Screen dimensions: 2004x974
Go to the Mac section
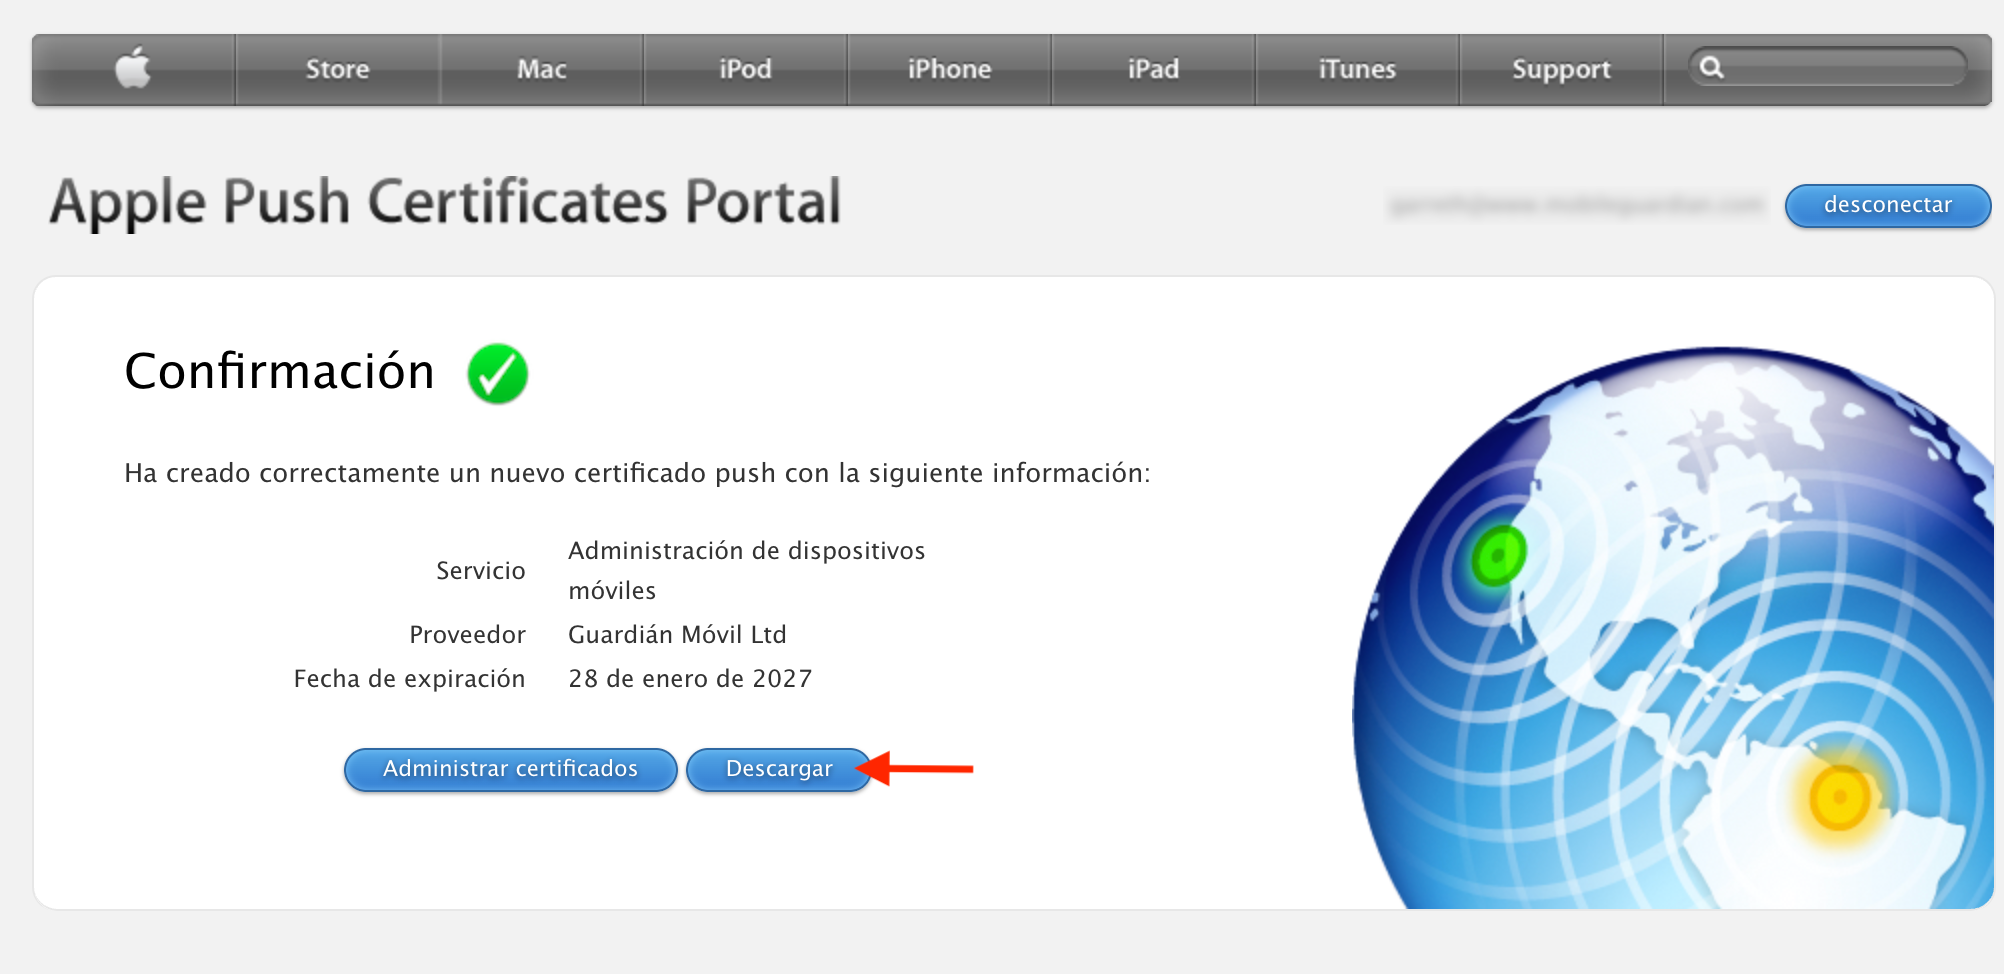541,69
